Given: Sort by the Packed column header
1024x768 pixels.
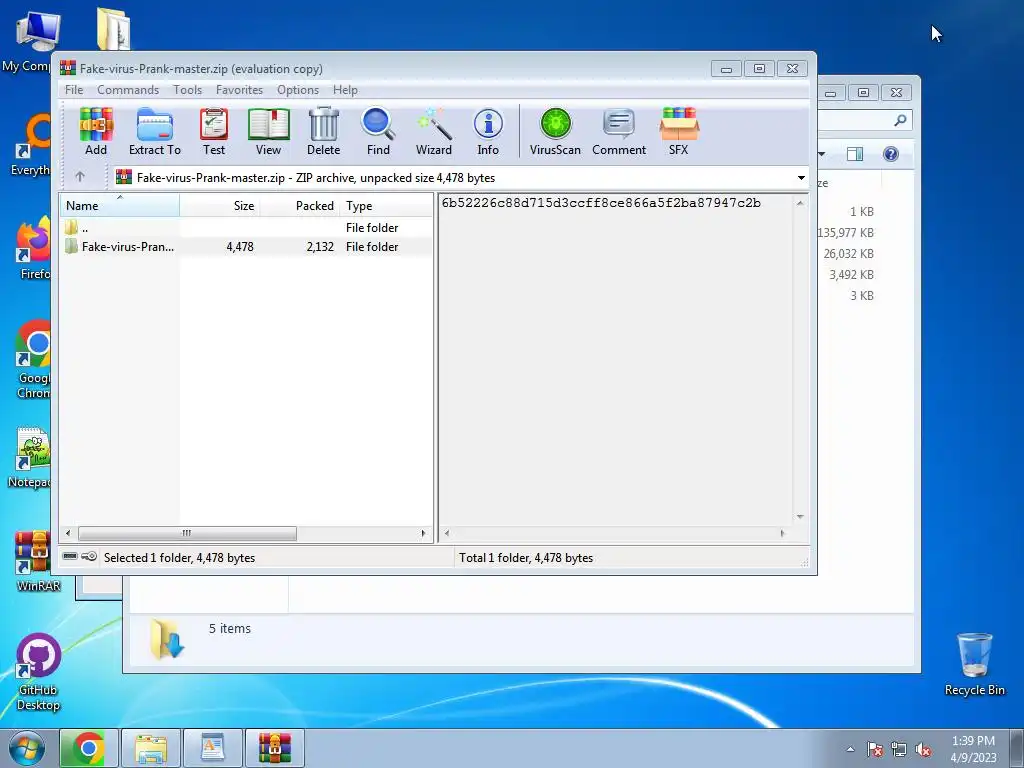Looking at the screenshot, I should [300, 205].
